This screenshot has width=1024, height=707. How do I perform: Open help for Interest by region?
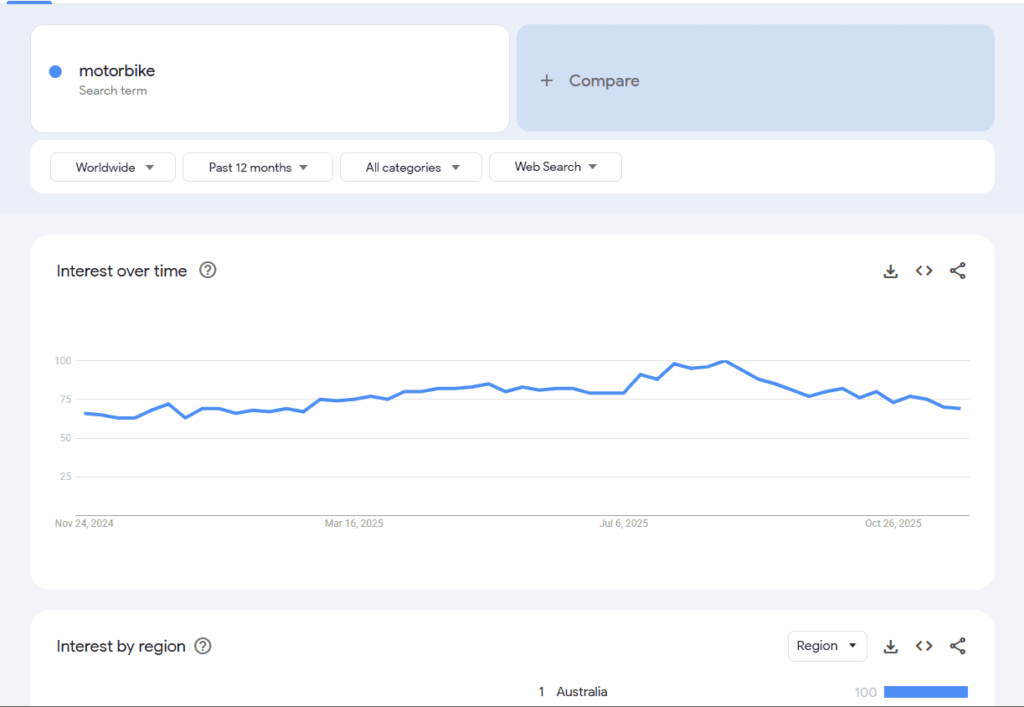[203, 646]
